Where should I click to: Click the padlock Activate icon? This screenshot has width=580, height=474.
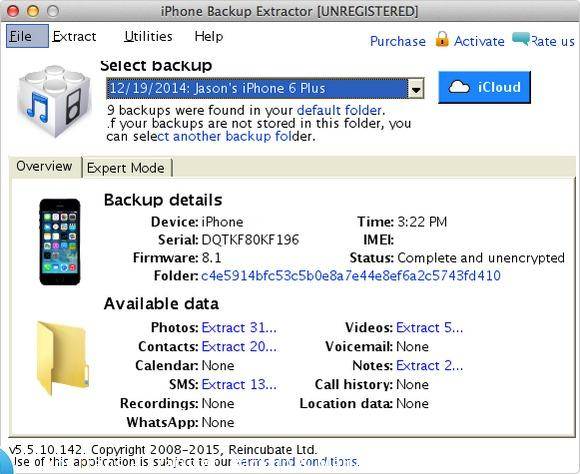(442, 39)
